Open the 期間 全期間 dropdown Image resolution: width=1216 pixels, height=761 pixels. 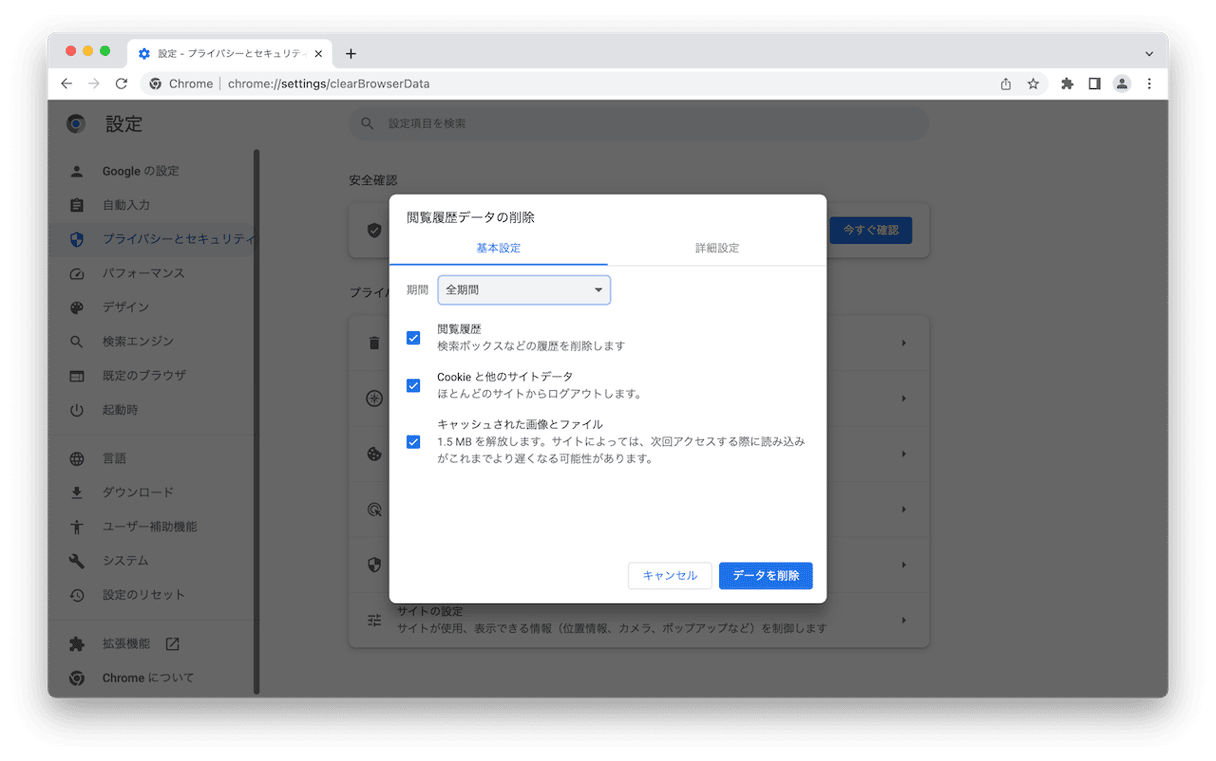[x=524, y=290]
